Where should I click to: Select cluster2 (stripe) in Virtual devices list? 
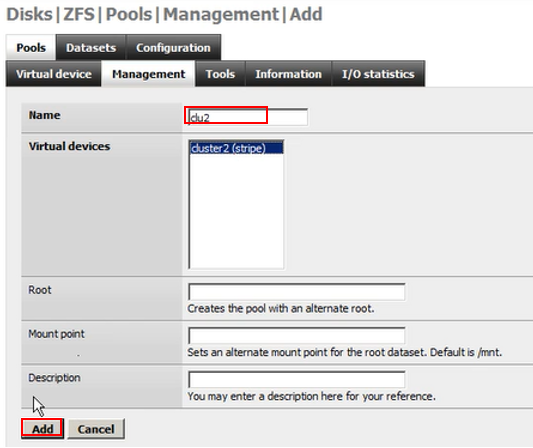(x=236, y=148)
